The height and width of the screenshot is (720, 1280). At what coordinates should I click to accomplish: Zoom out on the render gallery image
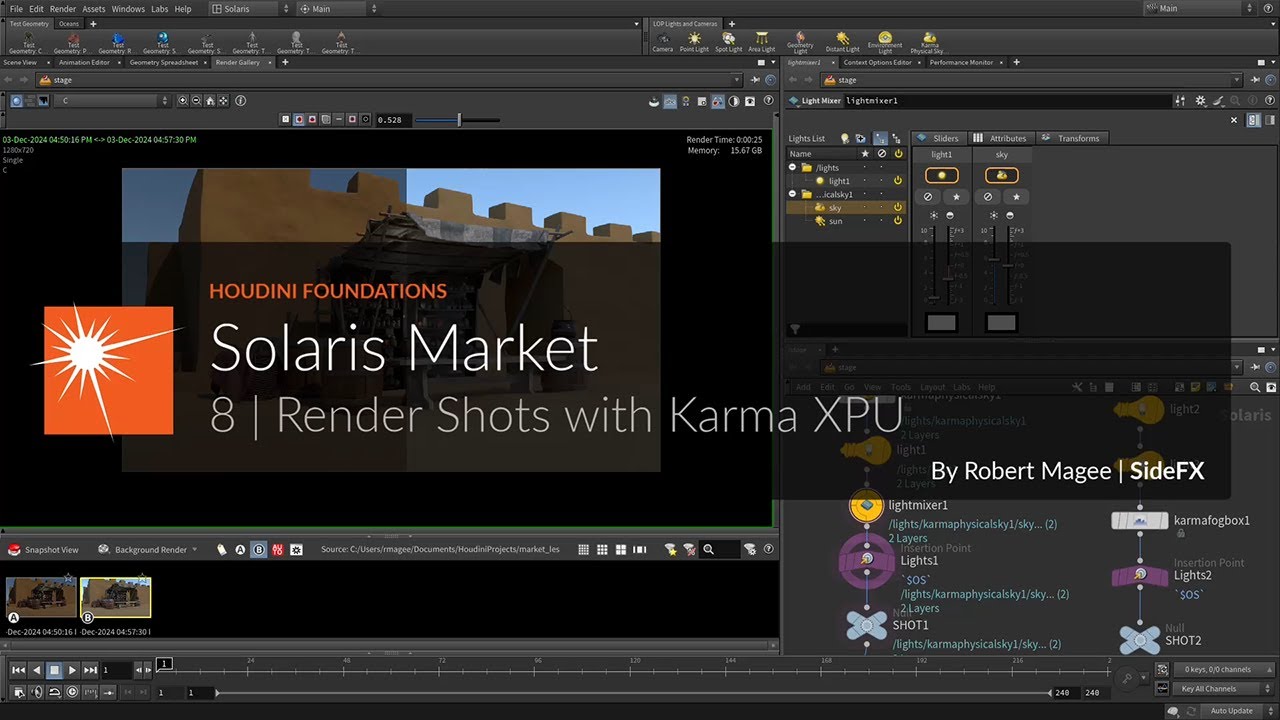click(196, 101)
